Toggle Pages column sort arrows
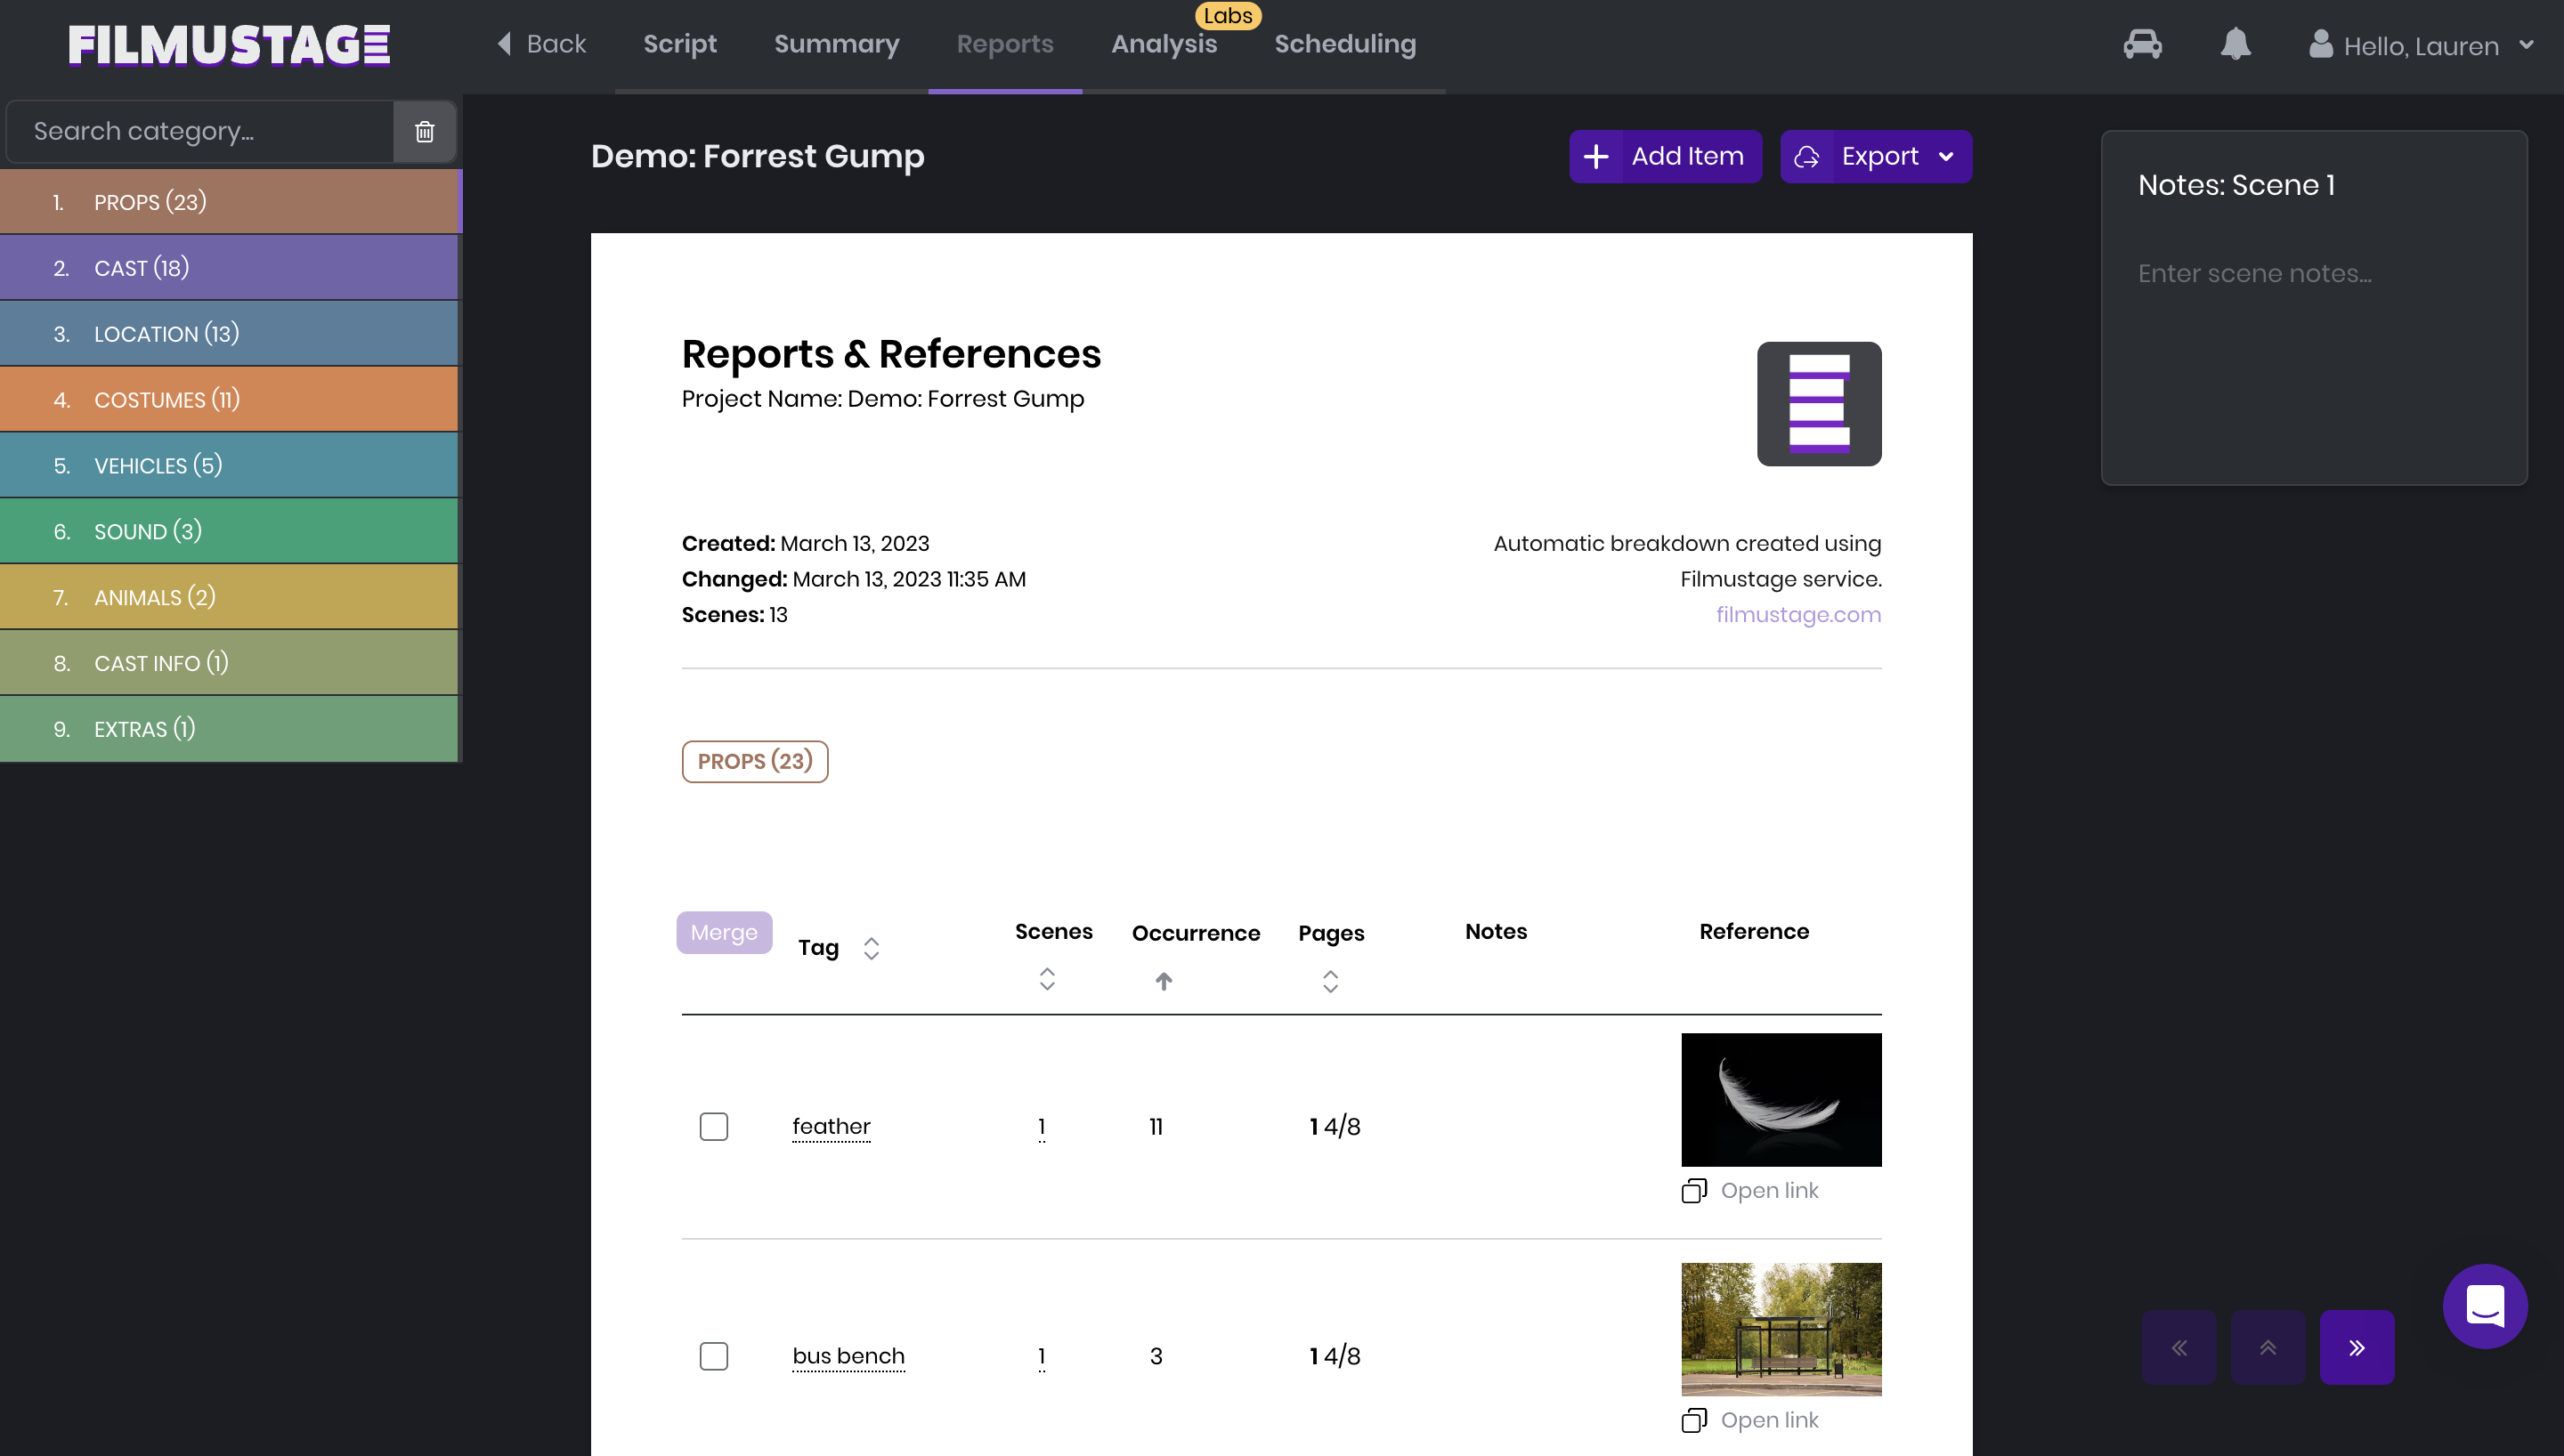Image resolution: width=2564 pixels, height=1456 pixels. (x=1329, y=981)
